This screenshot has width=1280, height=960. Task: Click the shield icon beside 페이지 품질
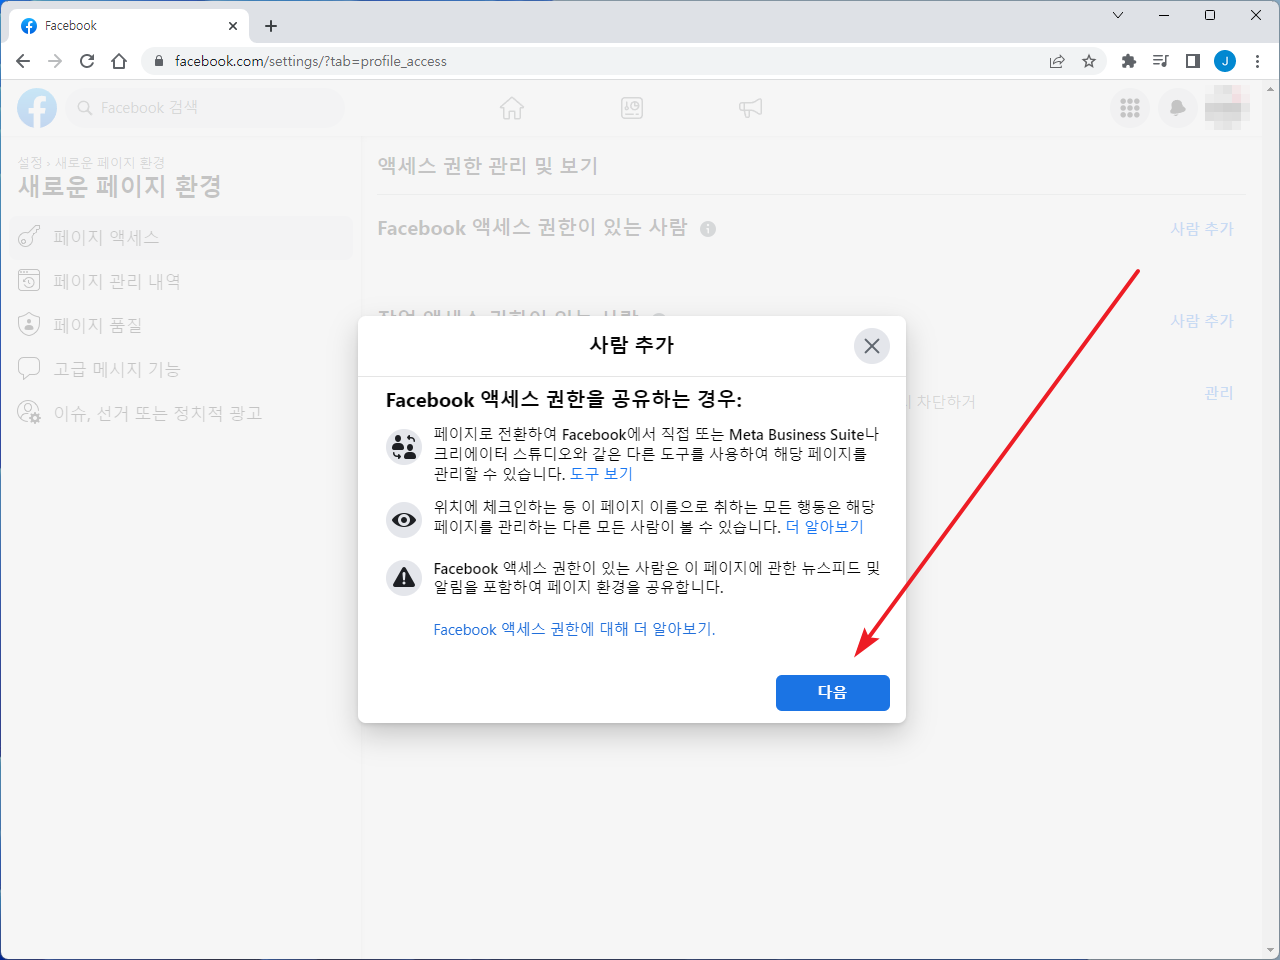coord(29,325)
